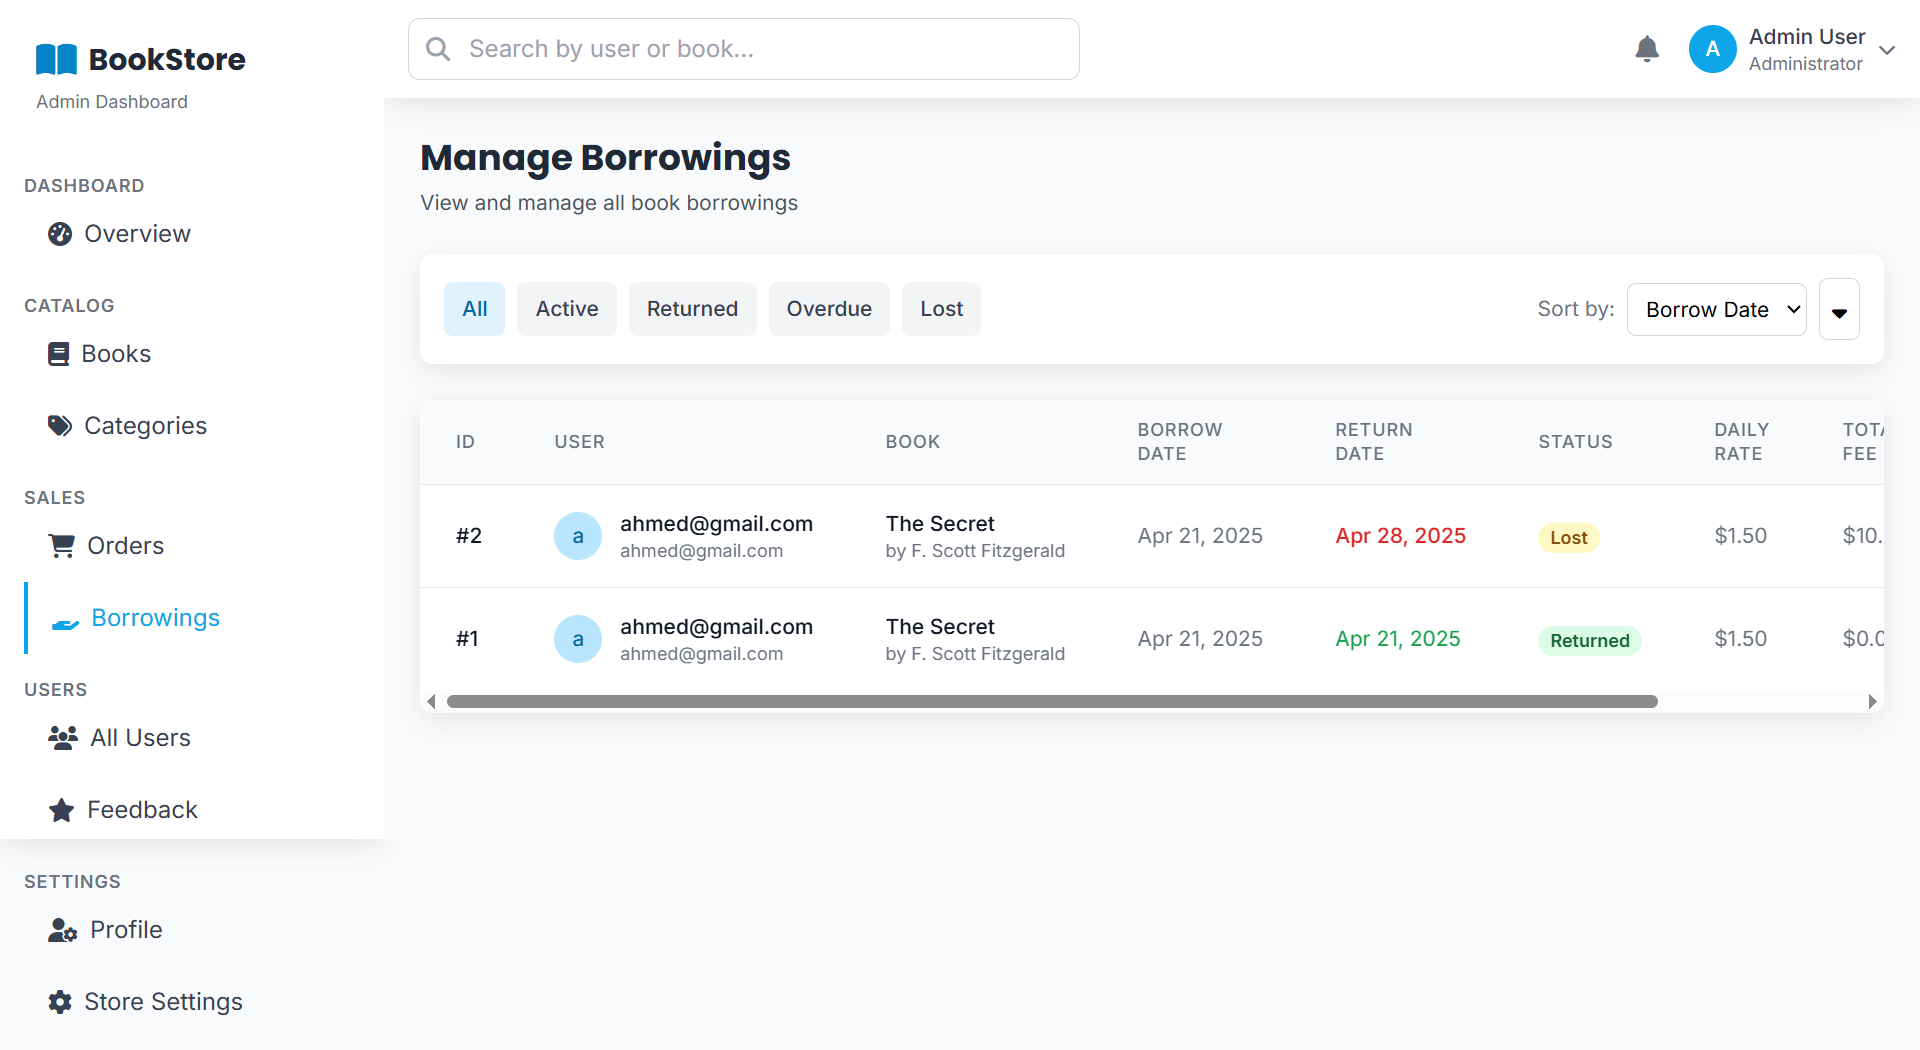The height and width of the screenshot is (1050, 1920).
Task: Click the notification bell icon
Action: 1646,49
